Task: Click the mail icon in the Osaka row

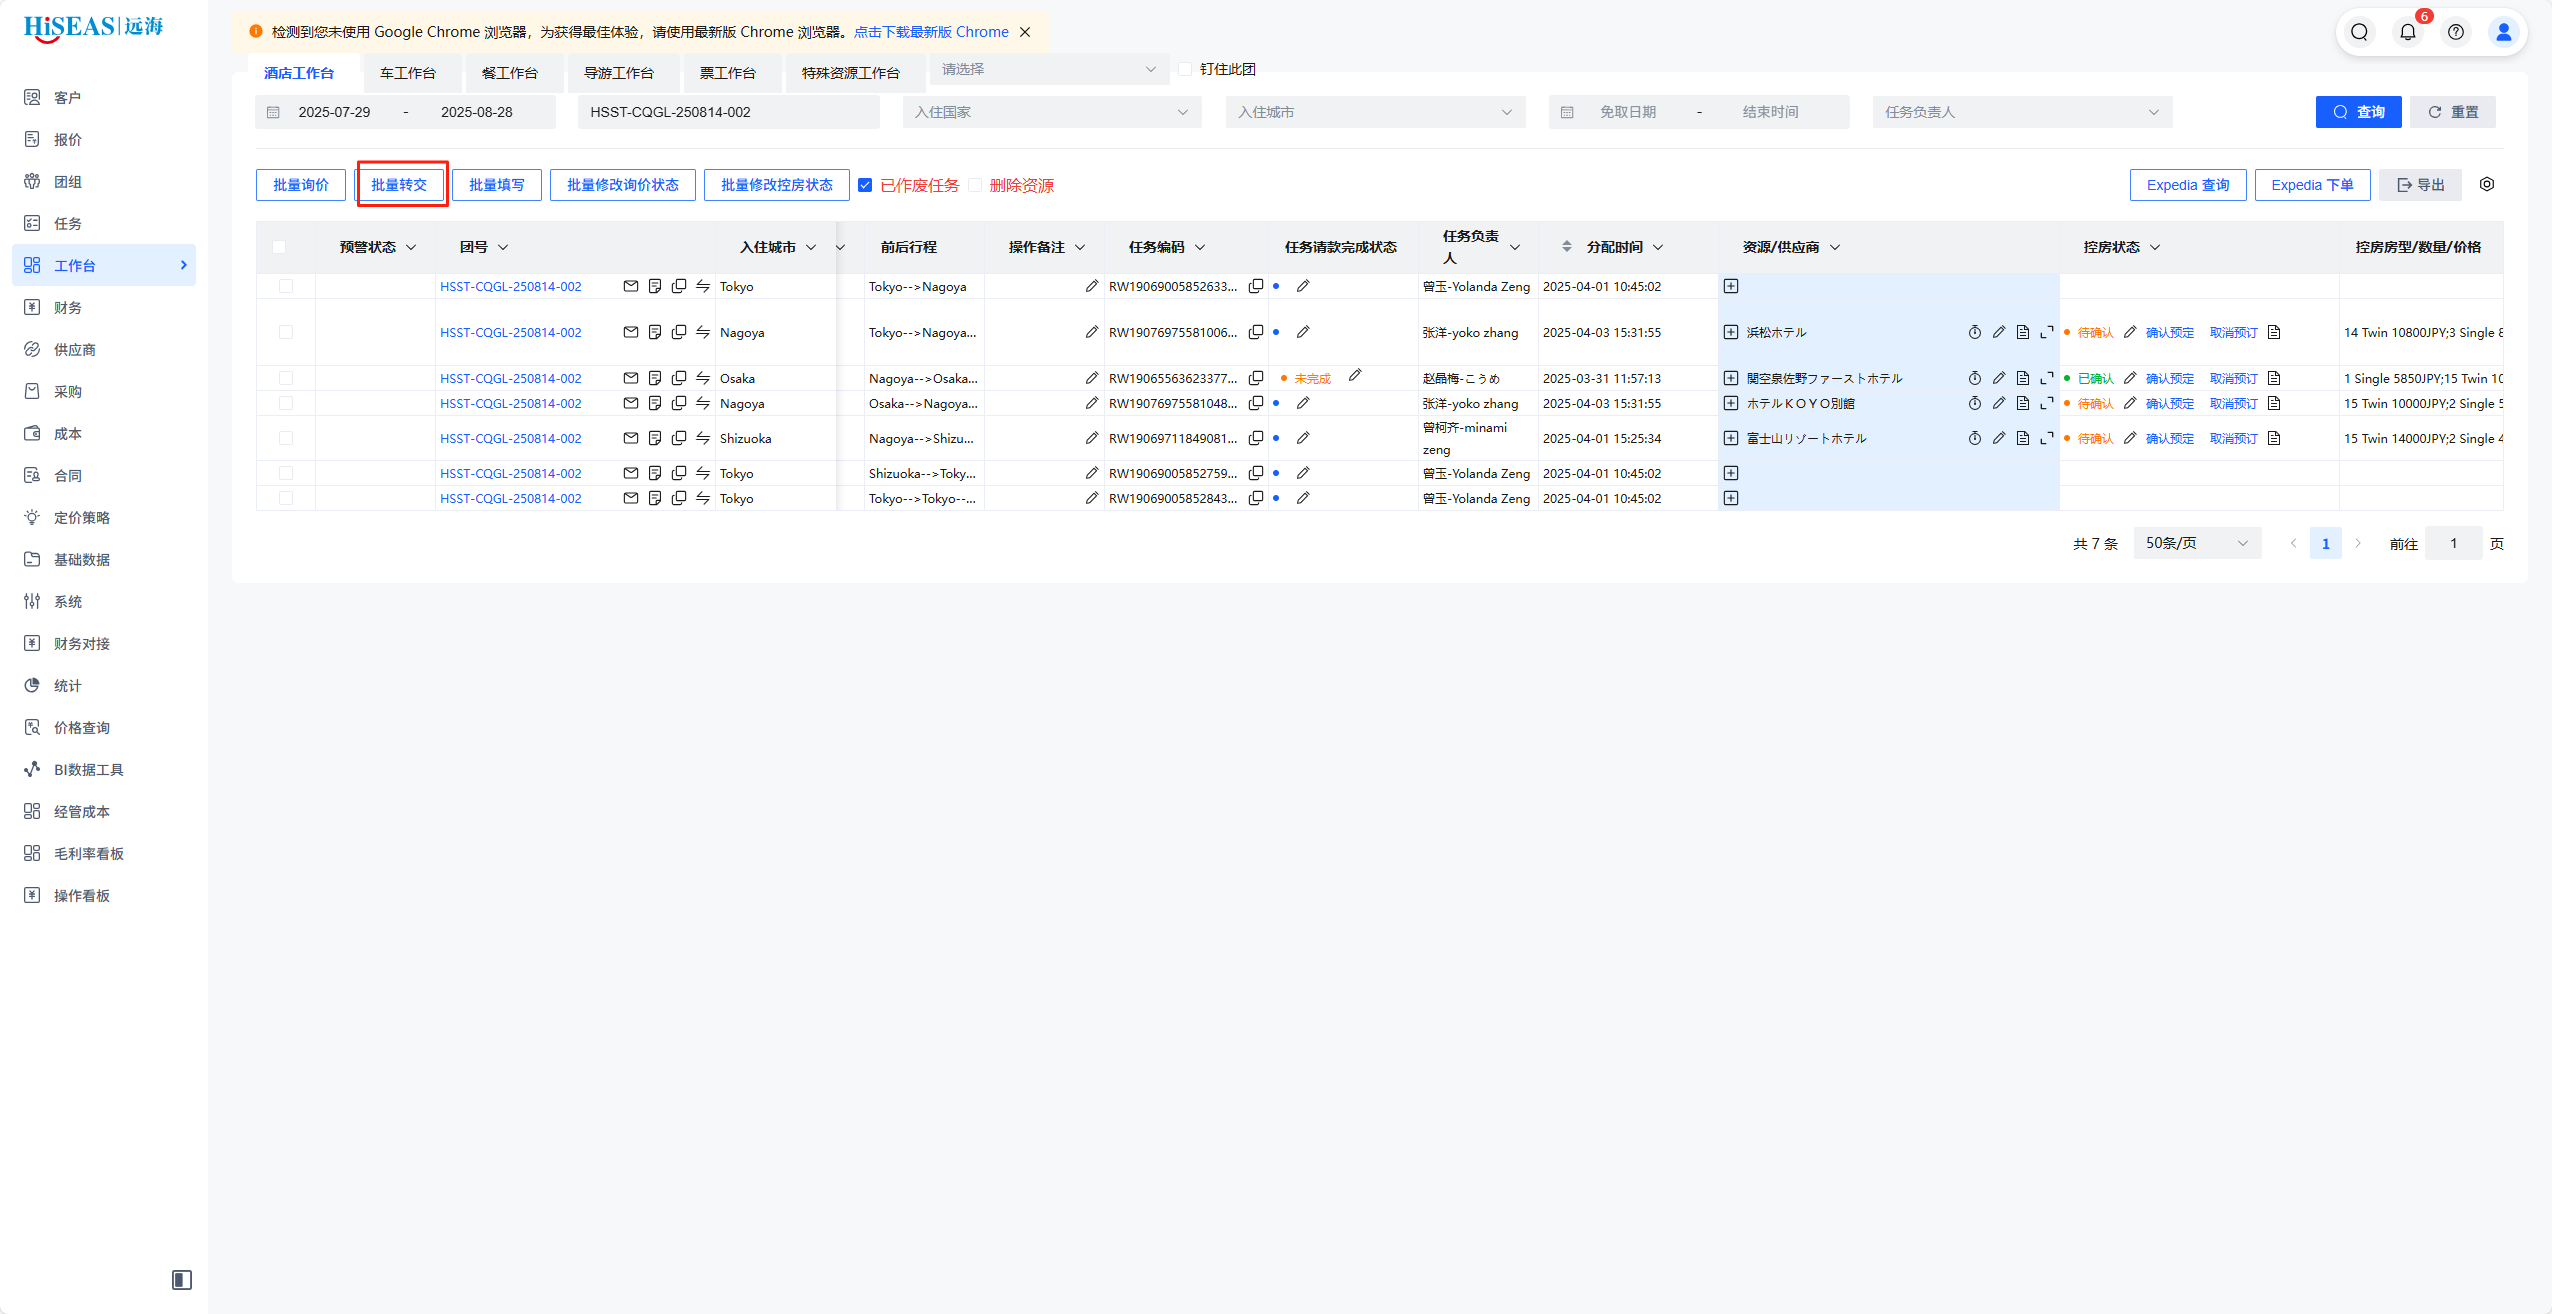Action: tap(630, 378)
